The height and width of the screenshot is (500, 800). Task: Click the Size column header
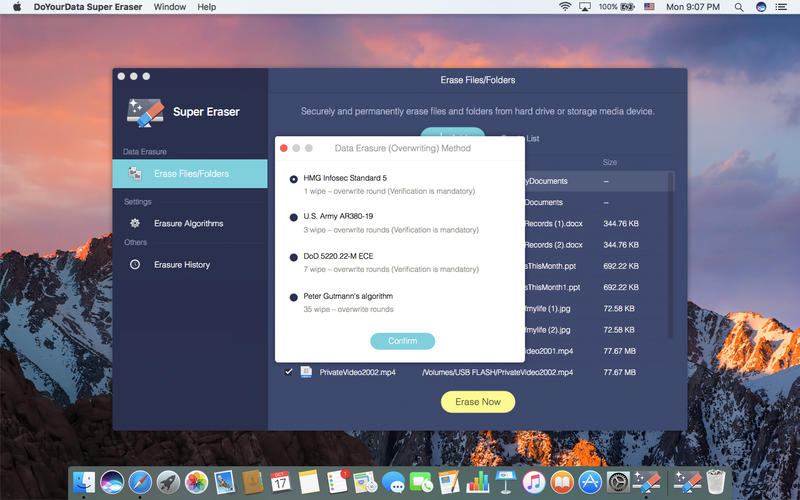tap(610, 162)
